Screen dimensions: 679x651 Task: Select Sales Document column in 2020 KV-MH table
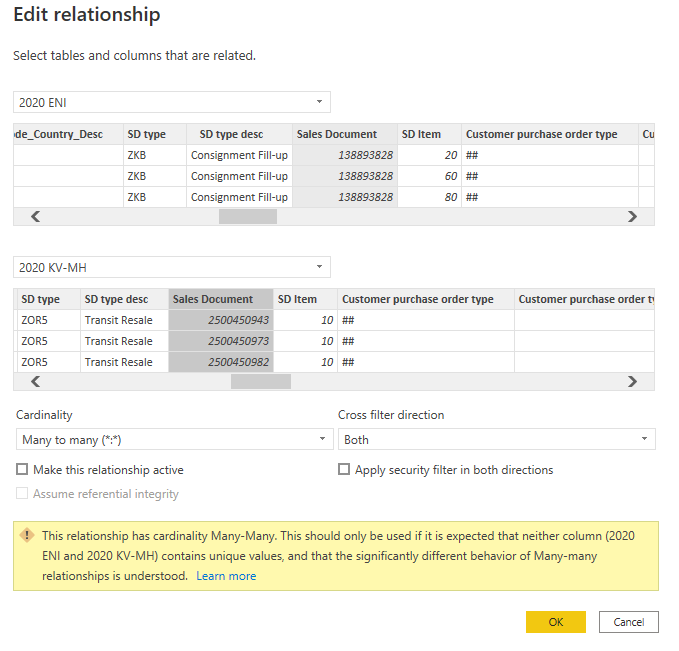tap(221, 299)
